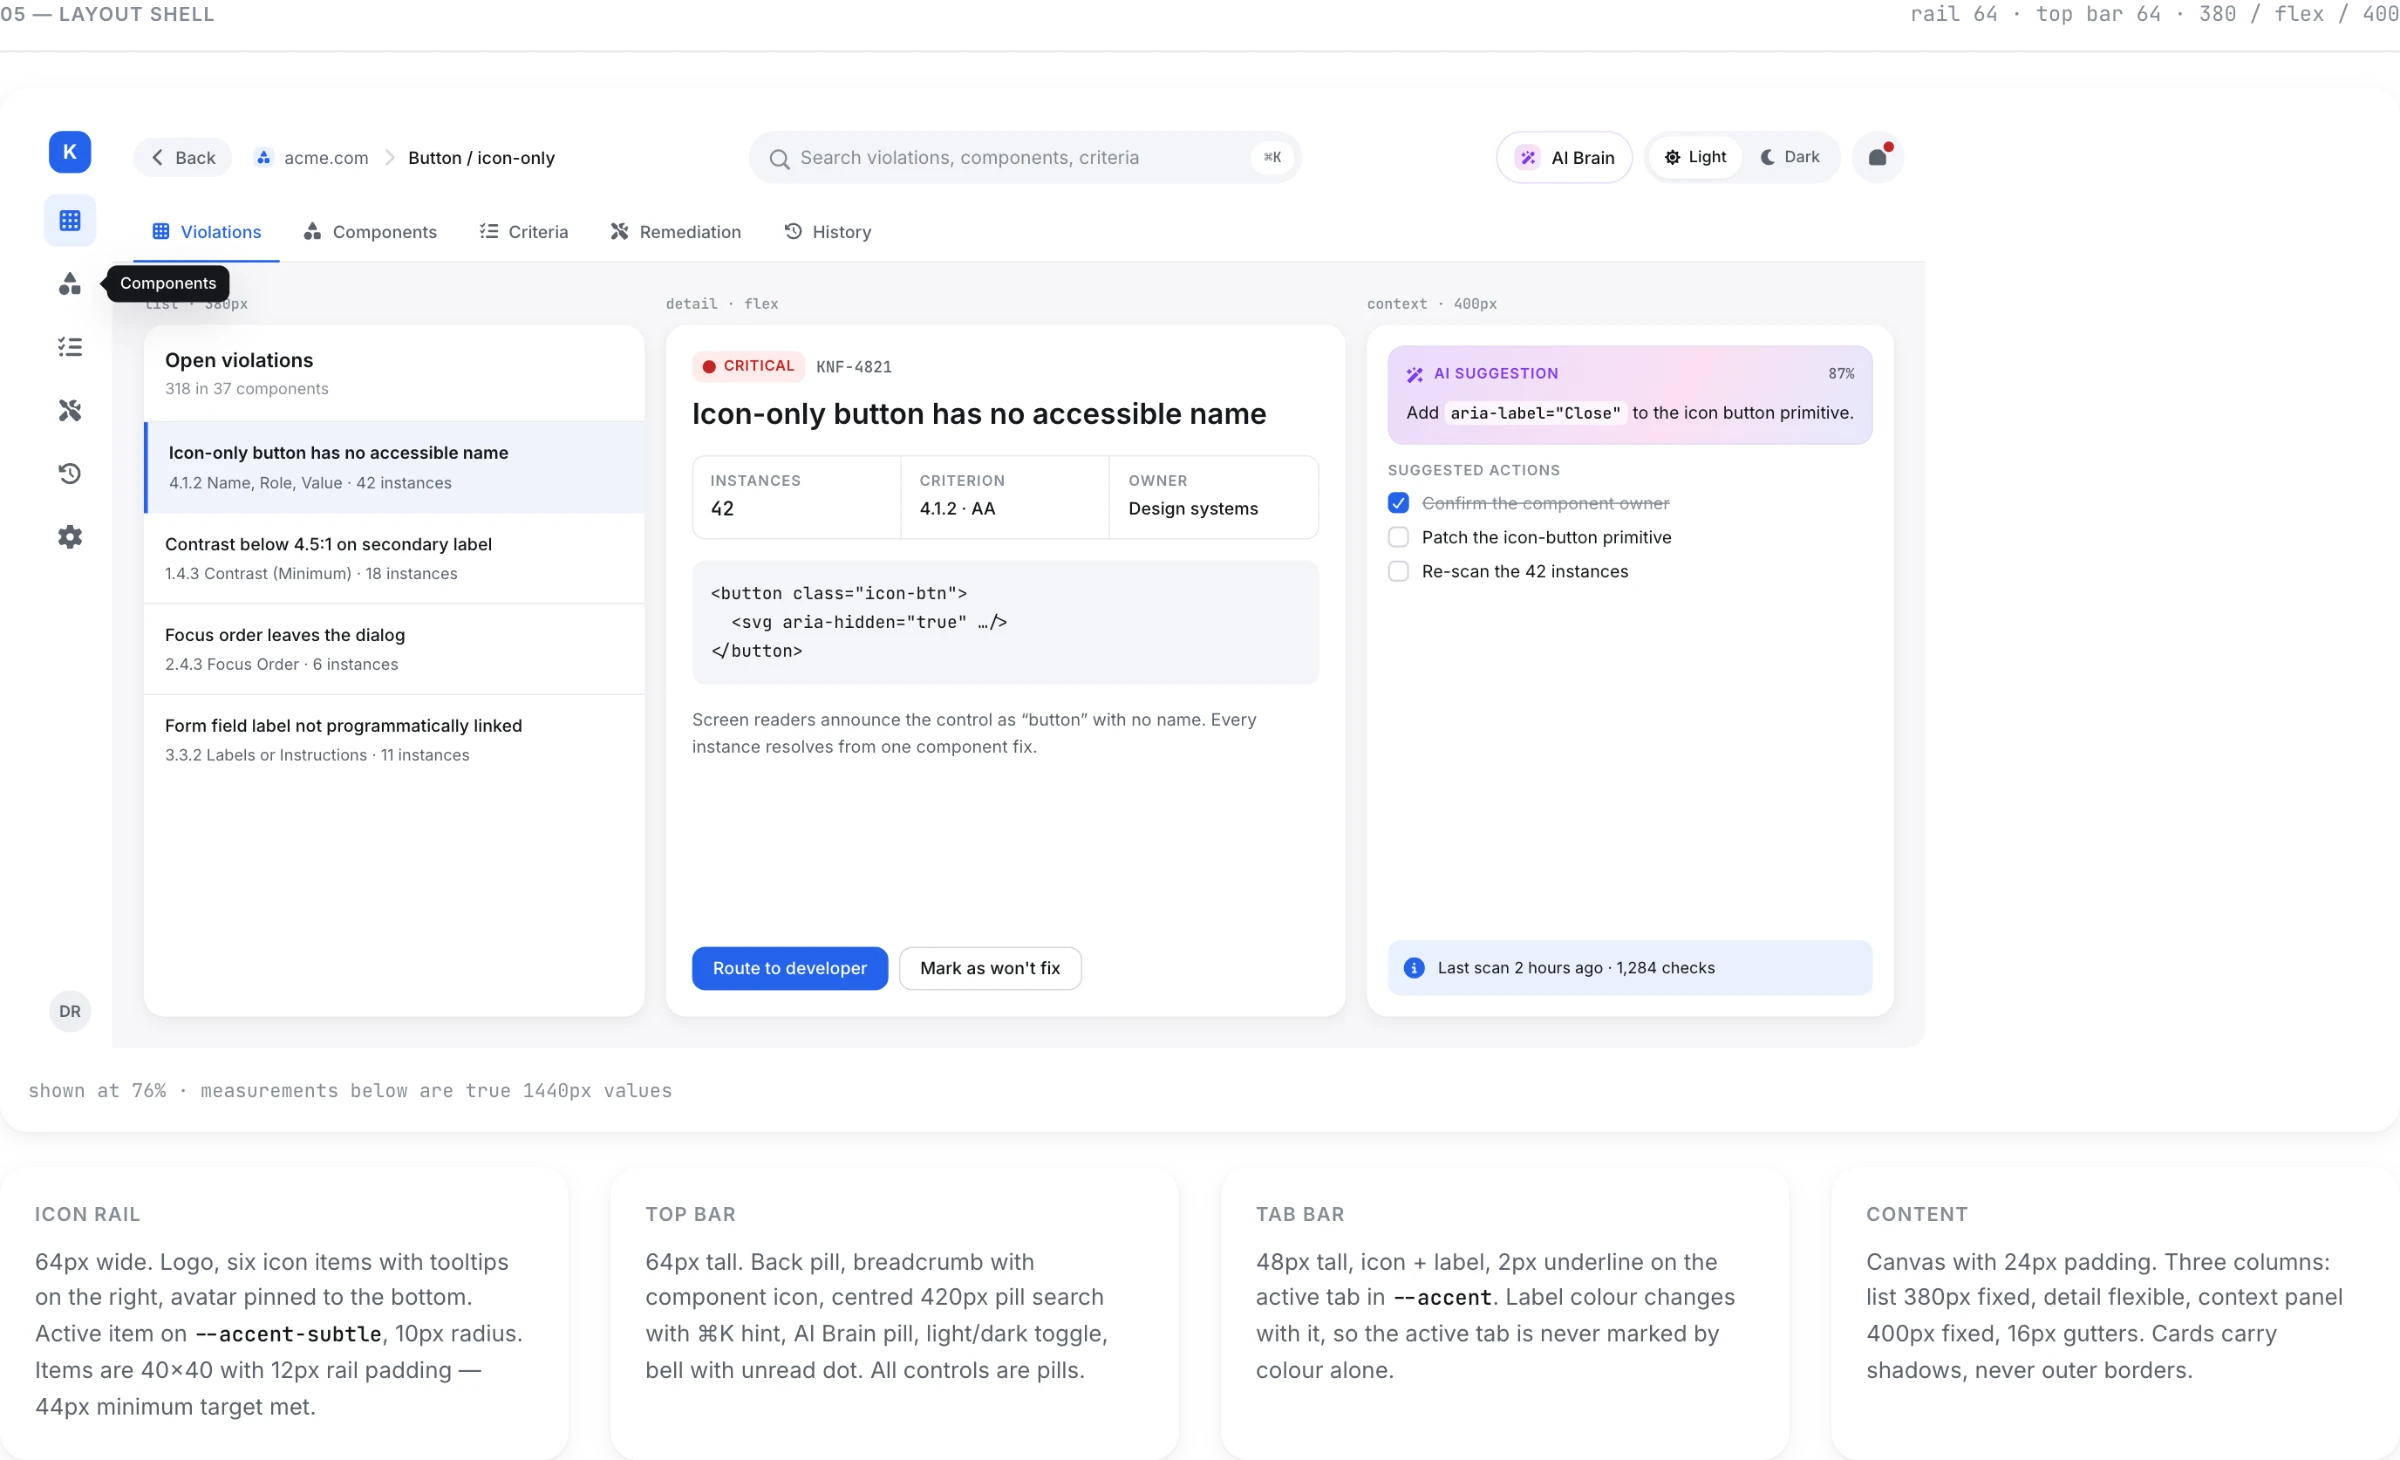Check Patch the icon-button primitive

[1398, 537]
